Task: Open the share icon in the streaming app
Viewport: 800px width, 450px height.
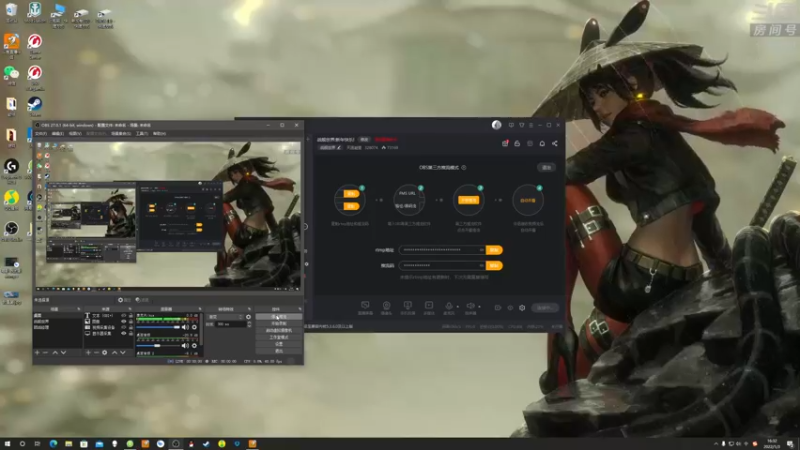Action: coord(555,143)
